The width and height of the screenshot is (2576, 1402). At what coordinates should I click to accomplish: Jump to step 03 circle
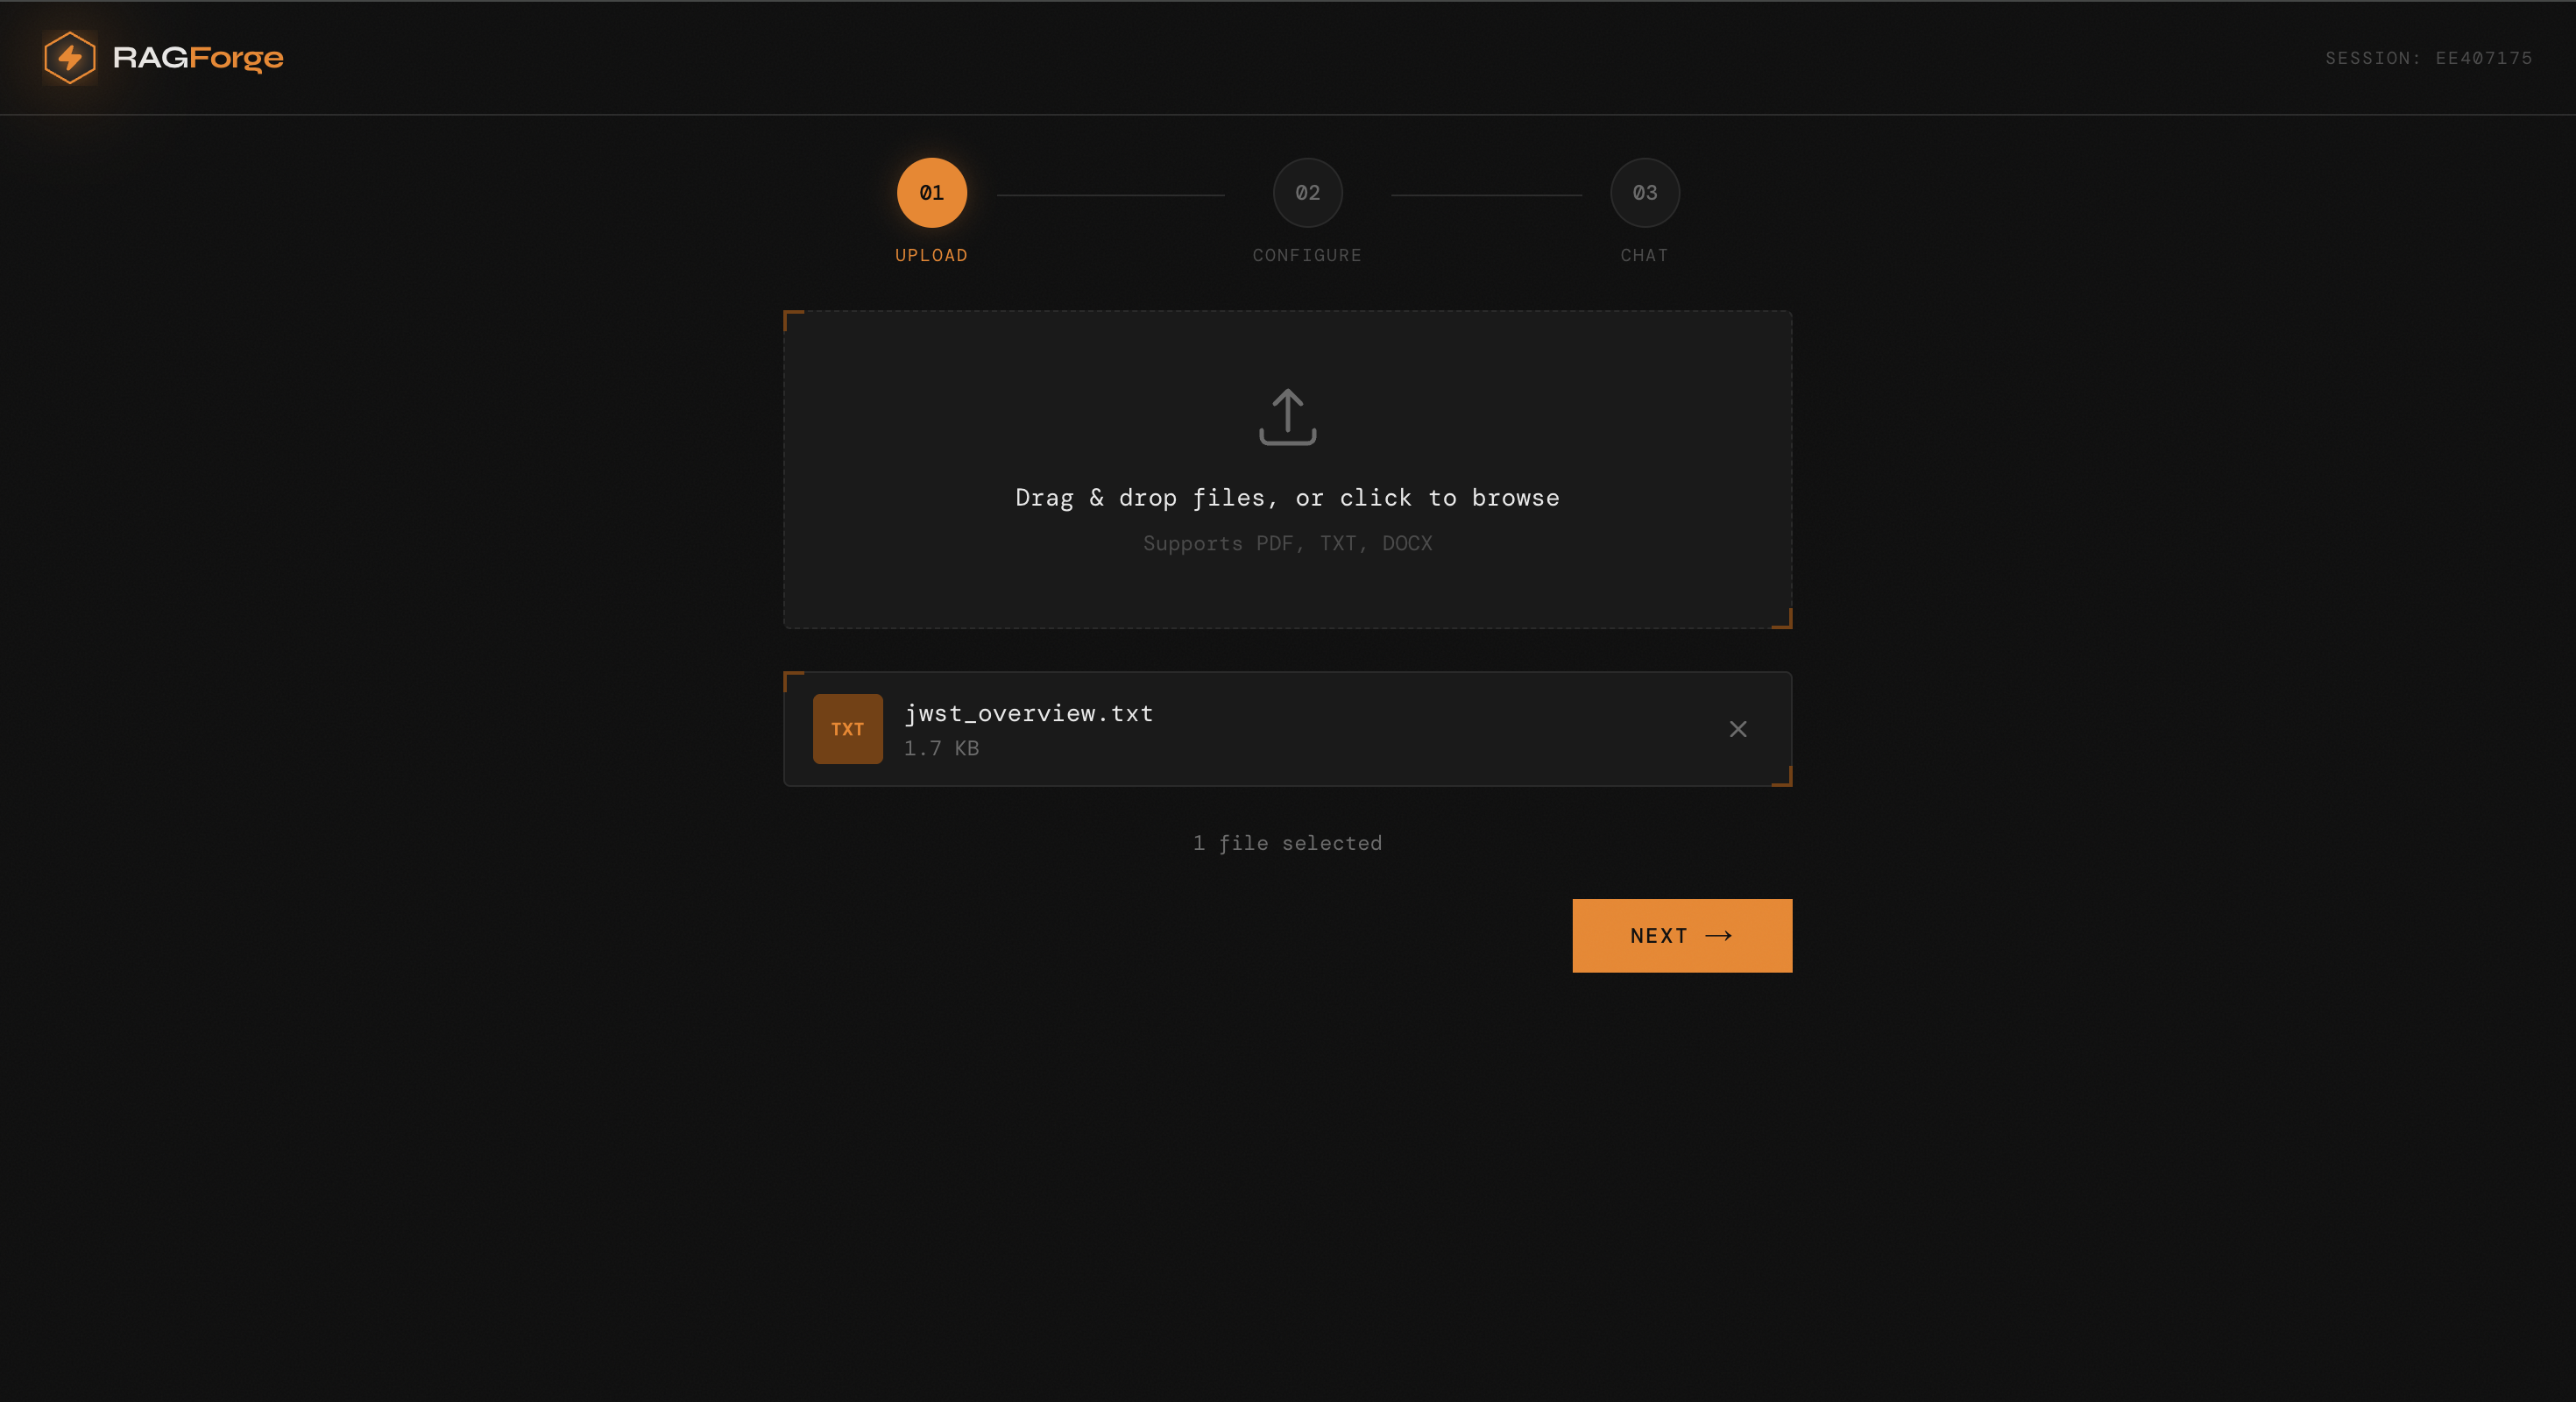pyautogui.click(x=1644, y=193)
